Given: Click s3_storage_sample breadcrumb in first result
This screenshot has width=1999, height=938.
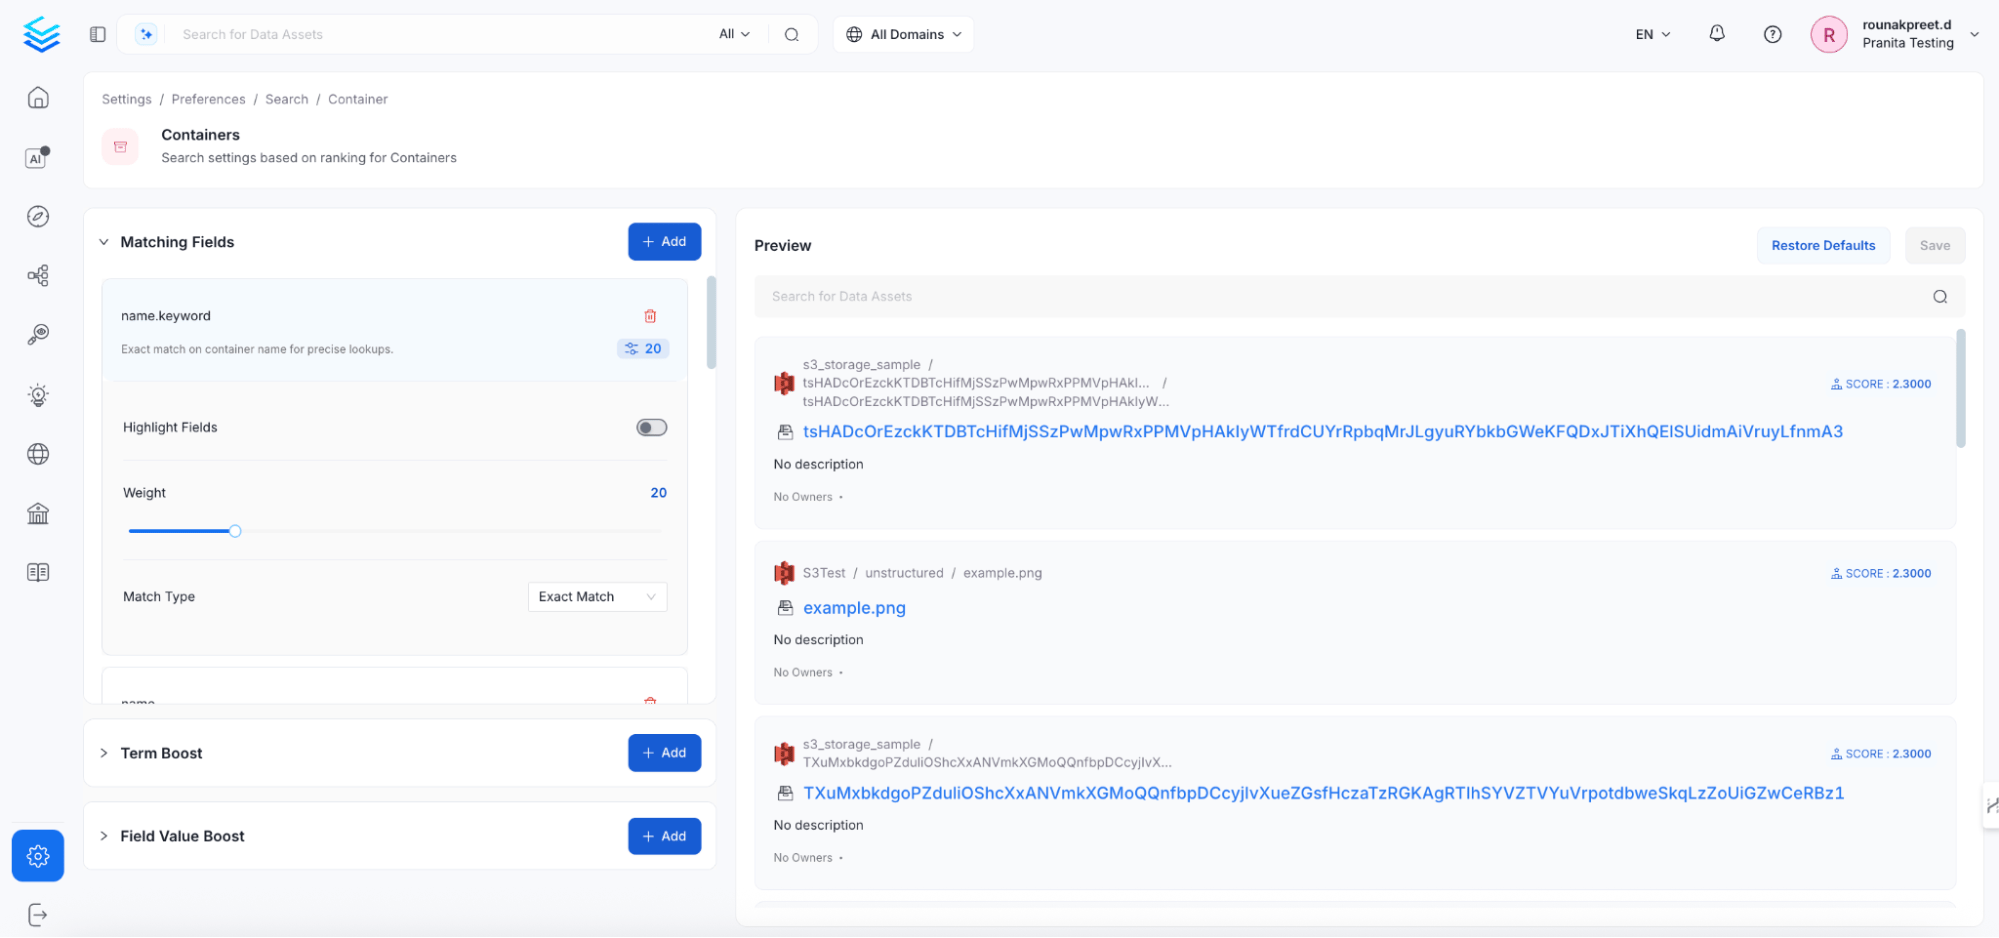Looking at the screenshot, I should tap(861, 365).
